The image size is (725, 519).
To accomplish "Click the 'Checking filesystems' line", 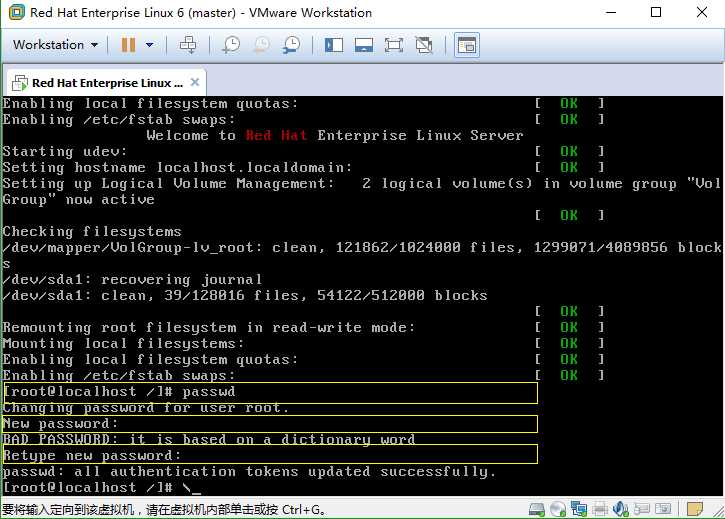I will coord(92,231).
